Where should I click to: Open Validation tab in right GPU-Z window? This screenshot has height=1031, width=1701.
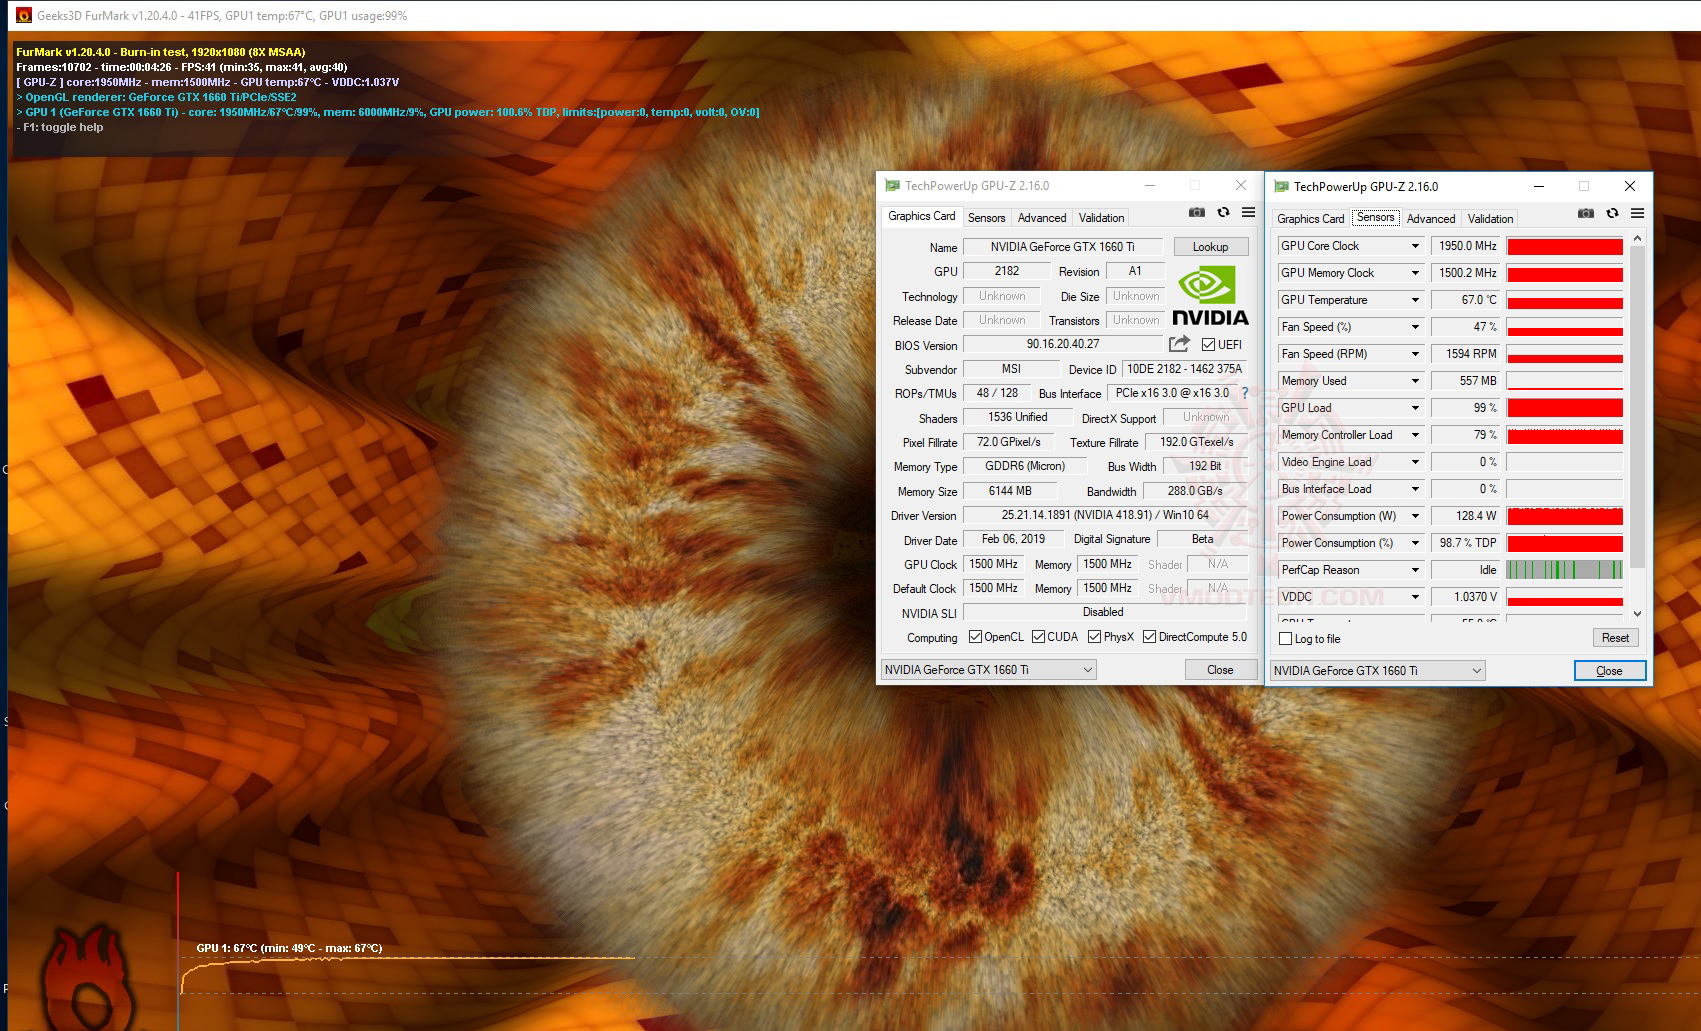coord(1490,219)
